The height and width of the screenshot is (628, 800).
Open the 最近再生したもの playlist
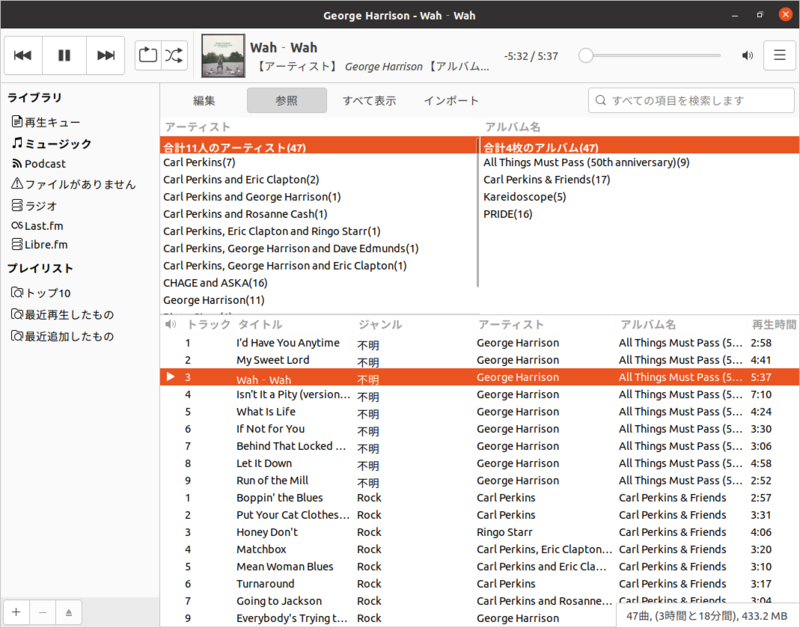point(63,314)
